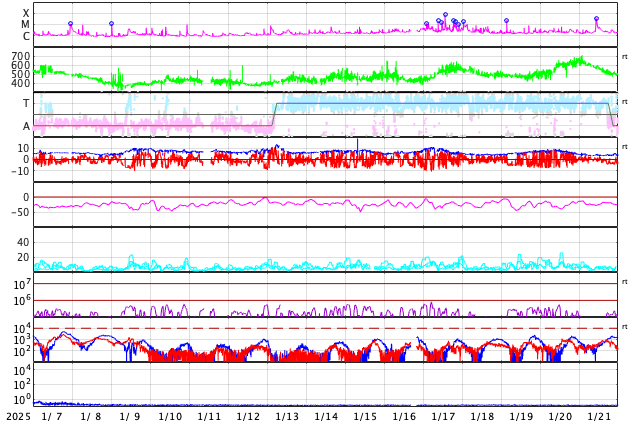
Task: Select the '1/12' date label
Action: [x=248, y=416]
